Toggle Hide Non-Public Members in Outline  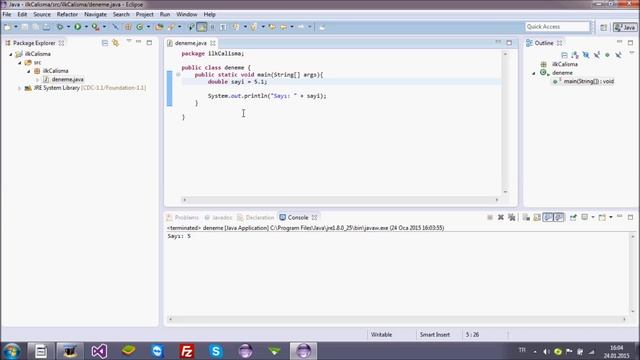607,55
